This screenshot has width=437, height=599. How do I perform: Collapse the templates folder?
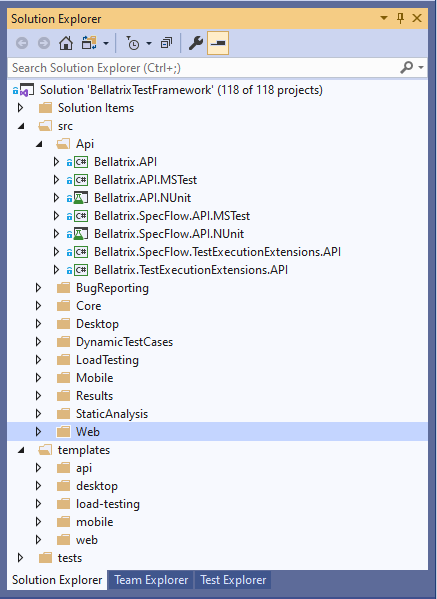pyautogui.click(x=21, y=450)
